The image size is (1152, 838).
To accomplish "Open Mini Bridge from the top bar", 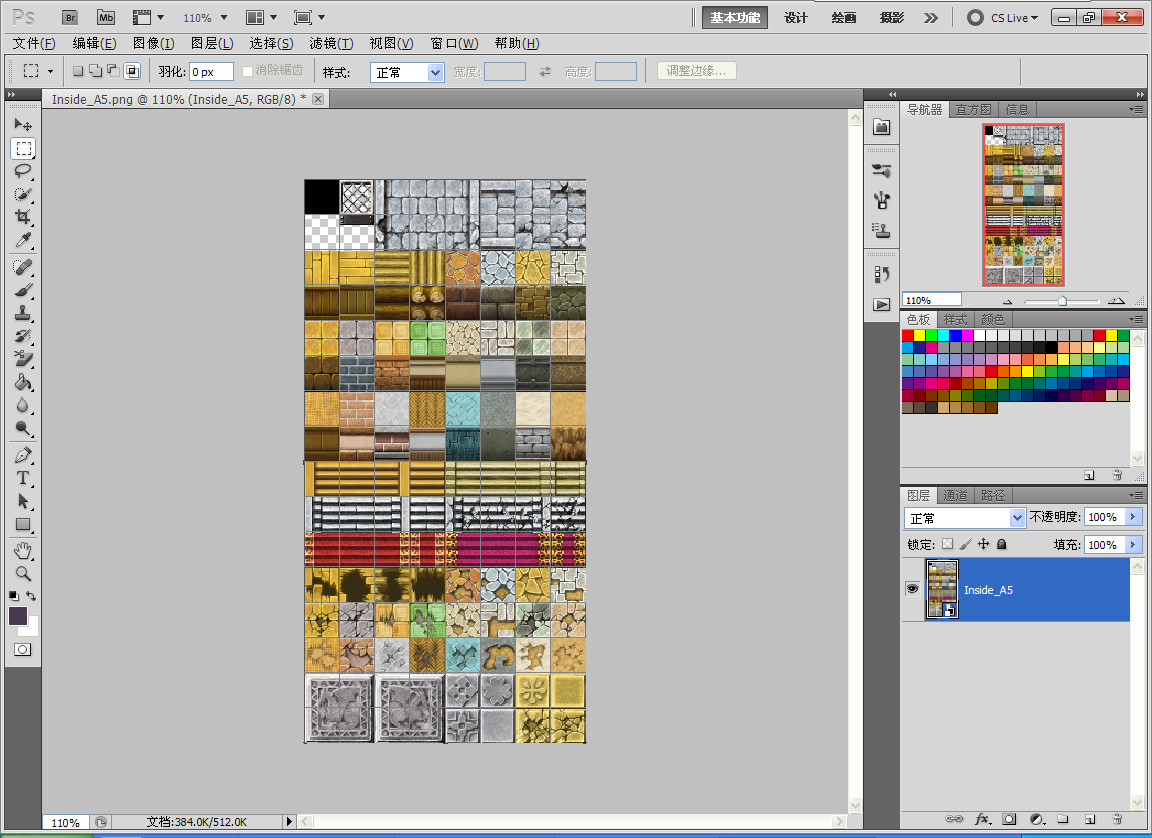I will pos(106,18).
